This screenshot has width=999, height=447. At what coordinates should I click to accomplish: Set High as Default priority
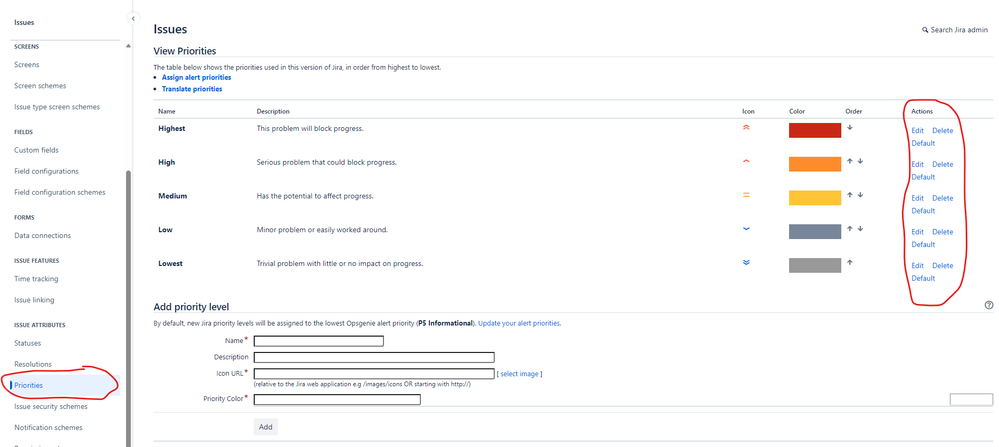coord(923,177)
